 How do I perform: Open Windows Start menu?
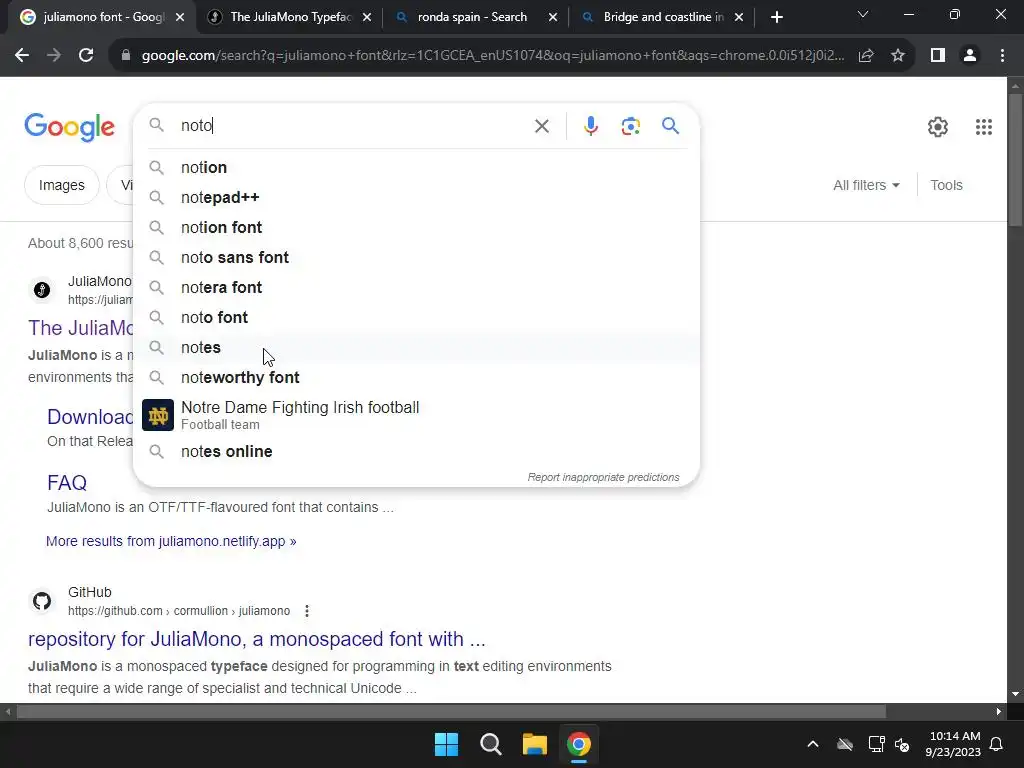coord(447,744)
